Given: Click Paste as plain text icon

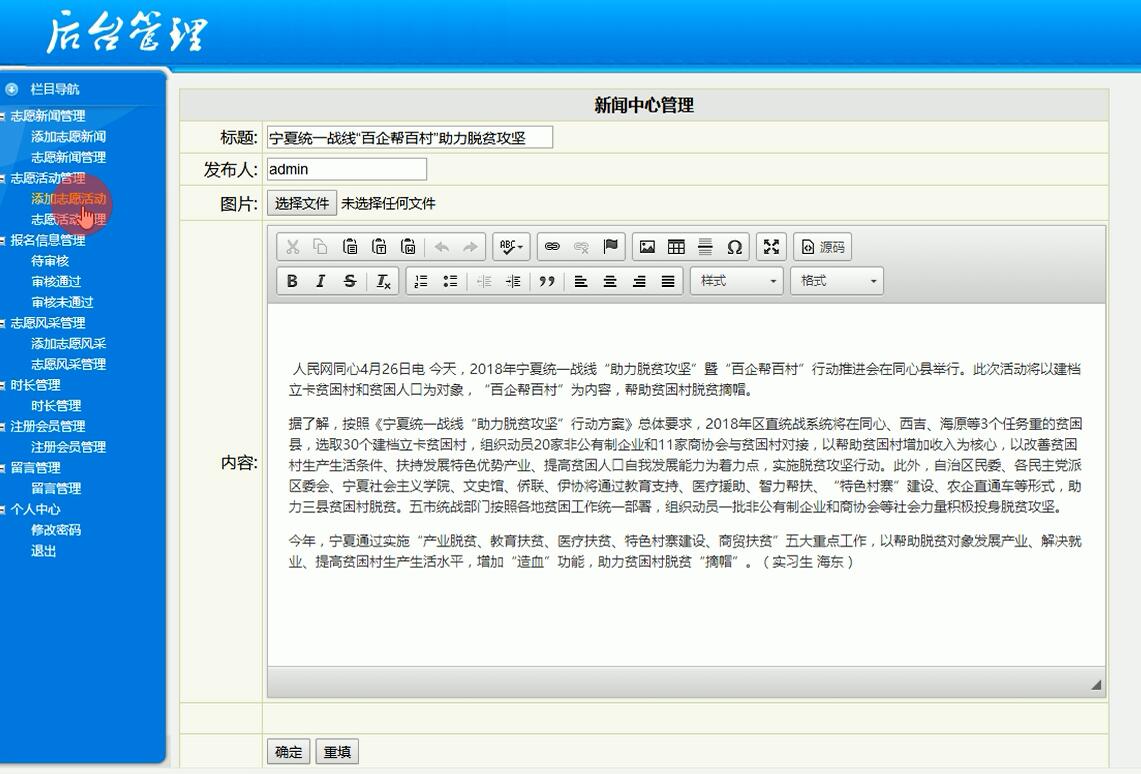Looking at the screenshot, I should tap(379, 247).
